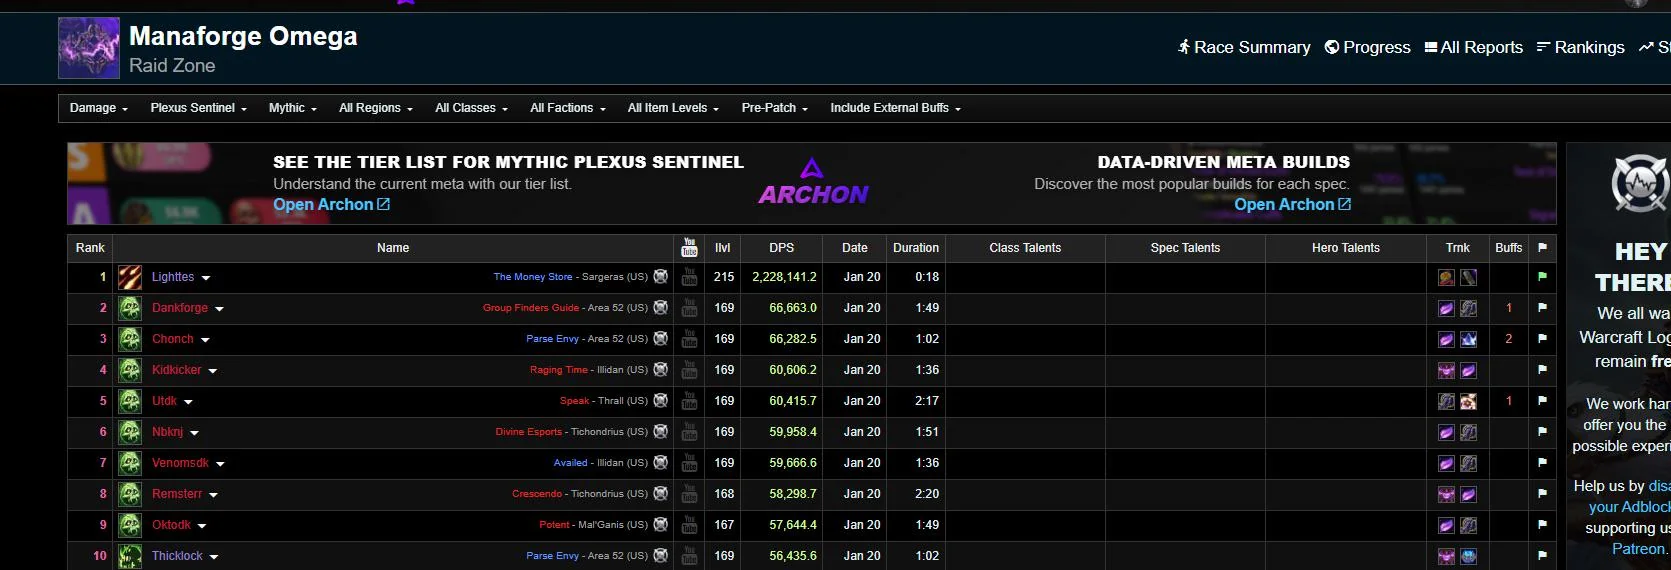Open the Damage metric dropdown
1671x570 pixels.
pos(99,108)
